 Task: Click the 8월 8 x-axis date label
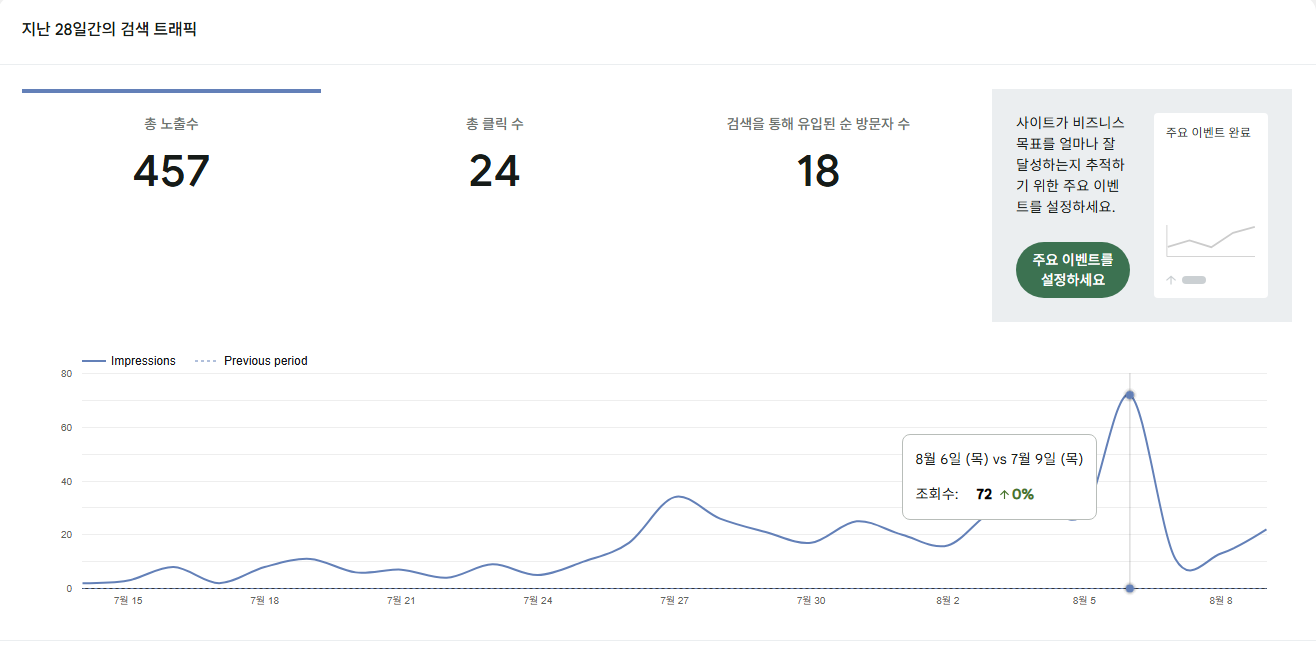tap(1221, 601)
